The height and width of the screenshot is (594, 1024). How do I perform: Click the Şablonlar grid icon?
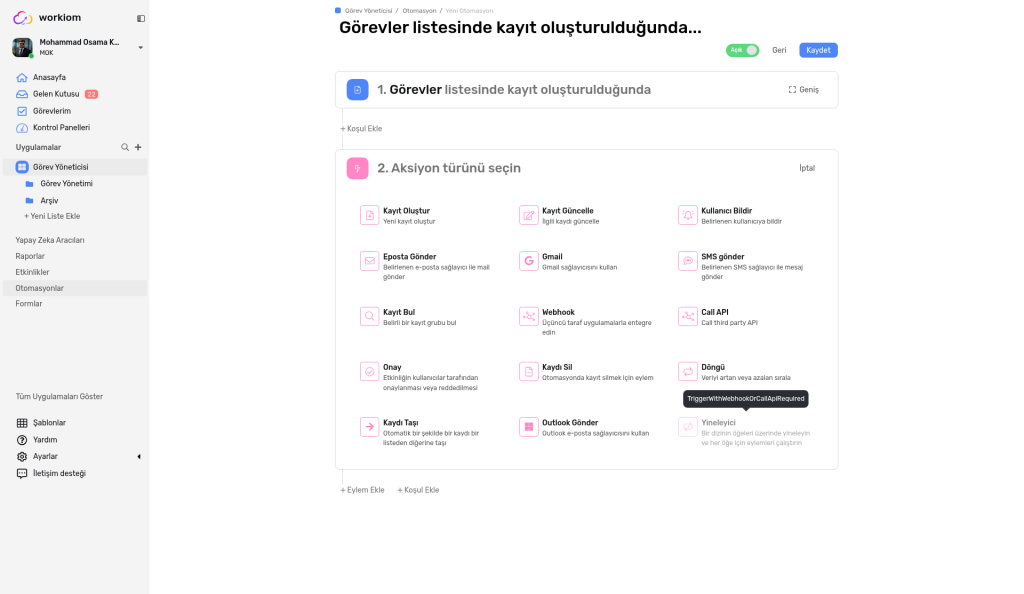[22, 423]
